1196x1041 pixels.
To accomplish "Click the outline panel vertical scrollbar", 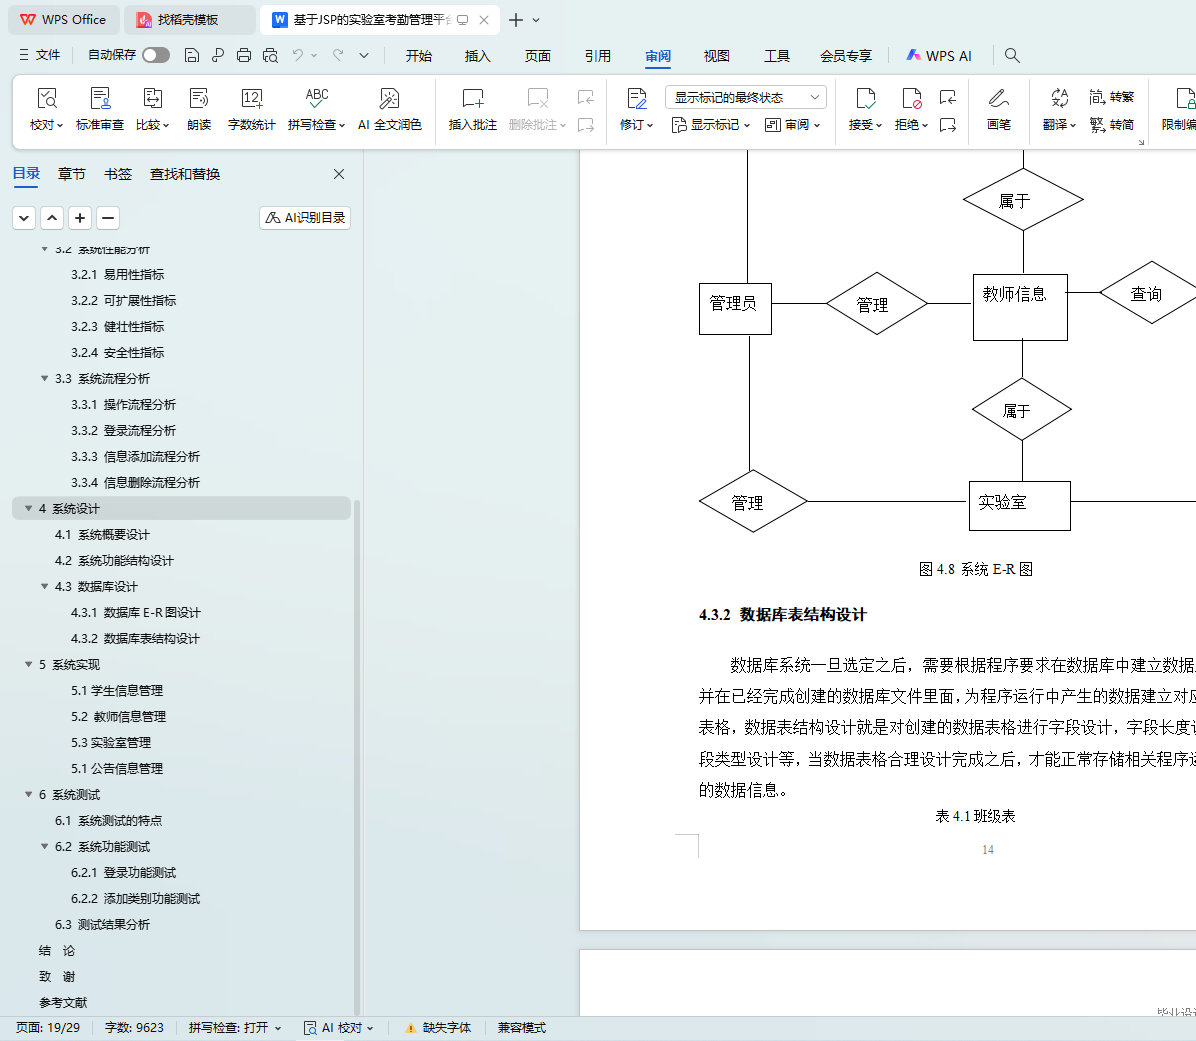I will 357,756.
